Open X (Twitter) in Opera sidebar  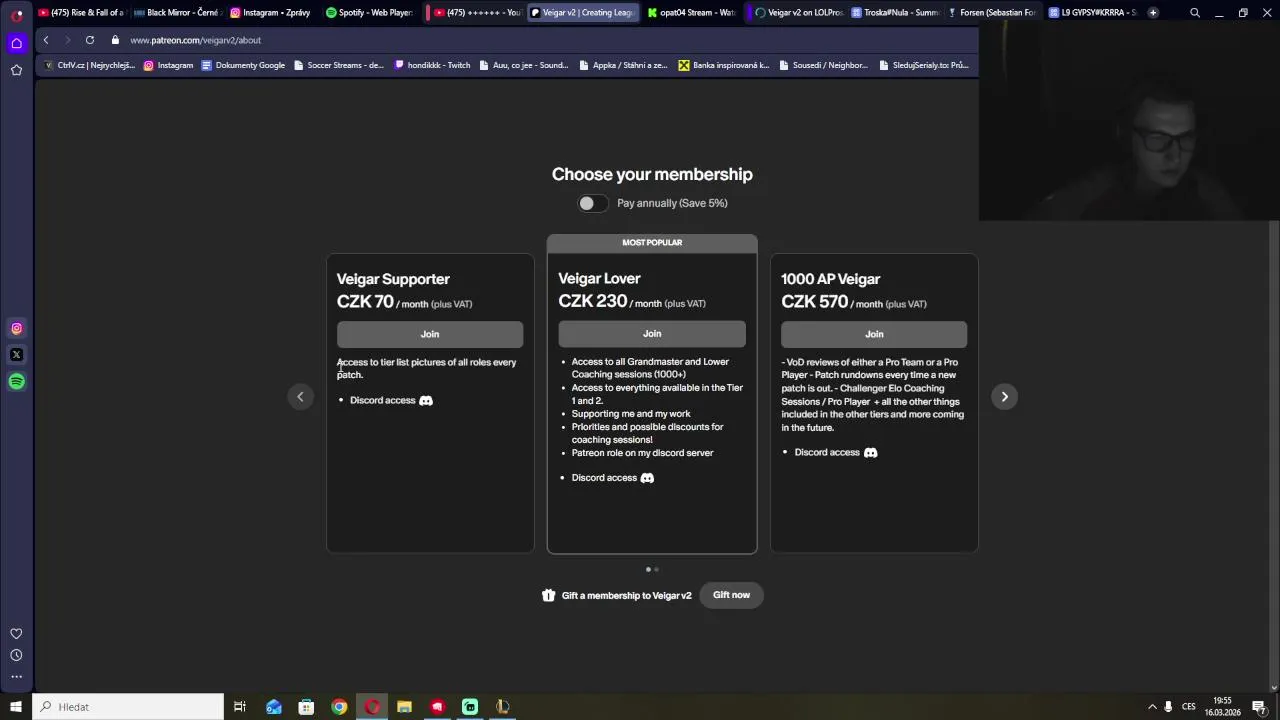click(16, 355)
